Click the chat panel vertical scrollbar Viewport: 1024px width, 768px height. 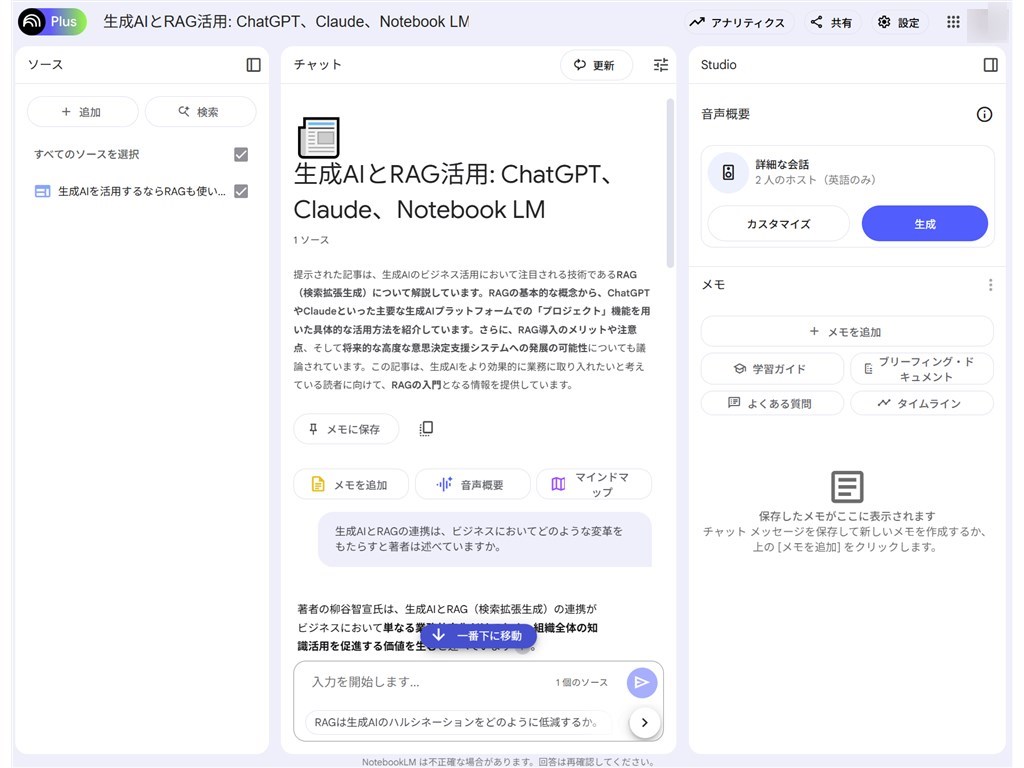670,183
